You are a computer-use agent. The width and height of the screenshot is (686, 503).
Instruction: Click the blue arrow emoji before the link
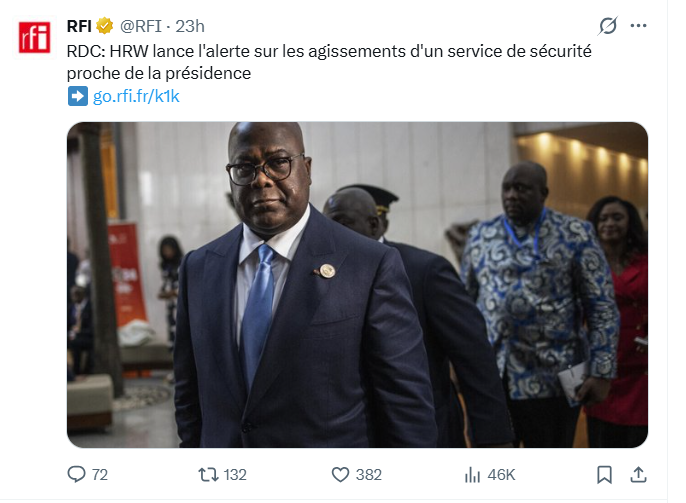point(78,96)
